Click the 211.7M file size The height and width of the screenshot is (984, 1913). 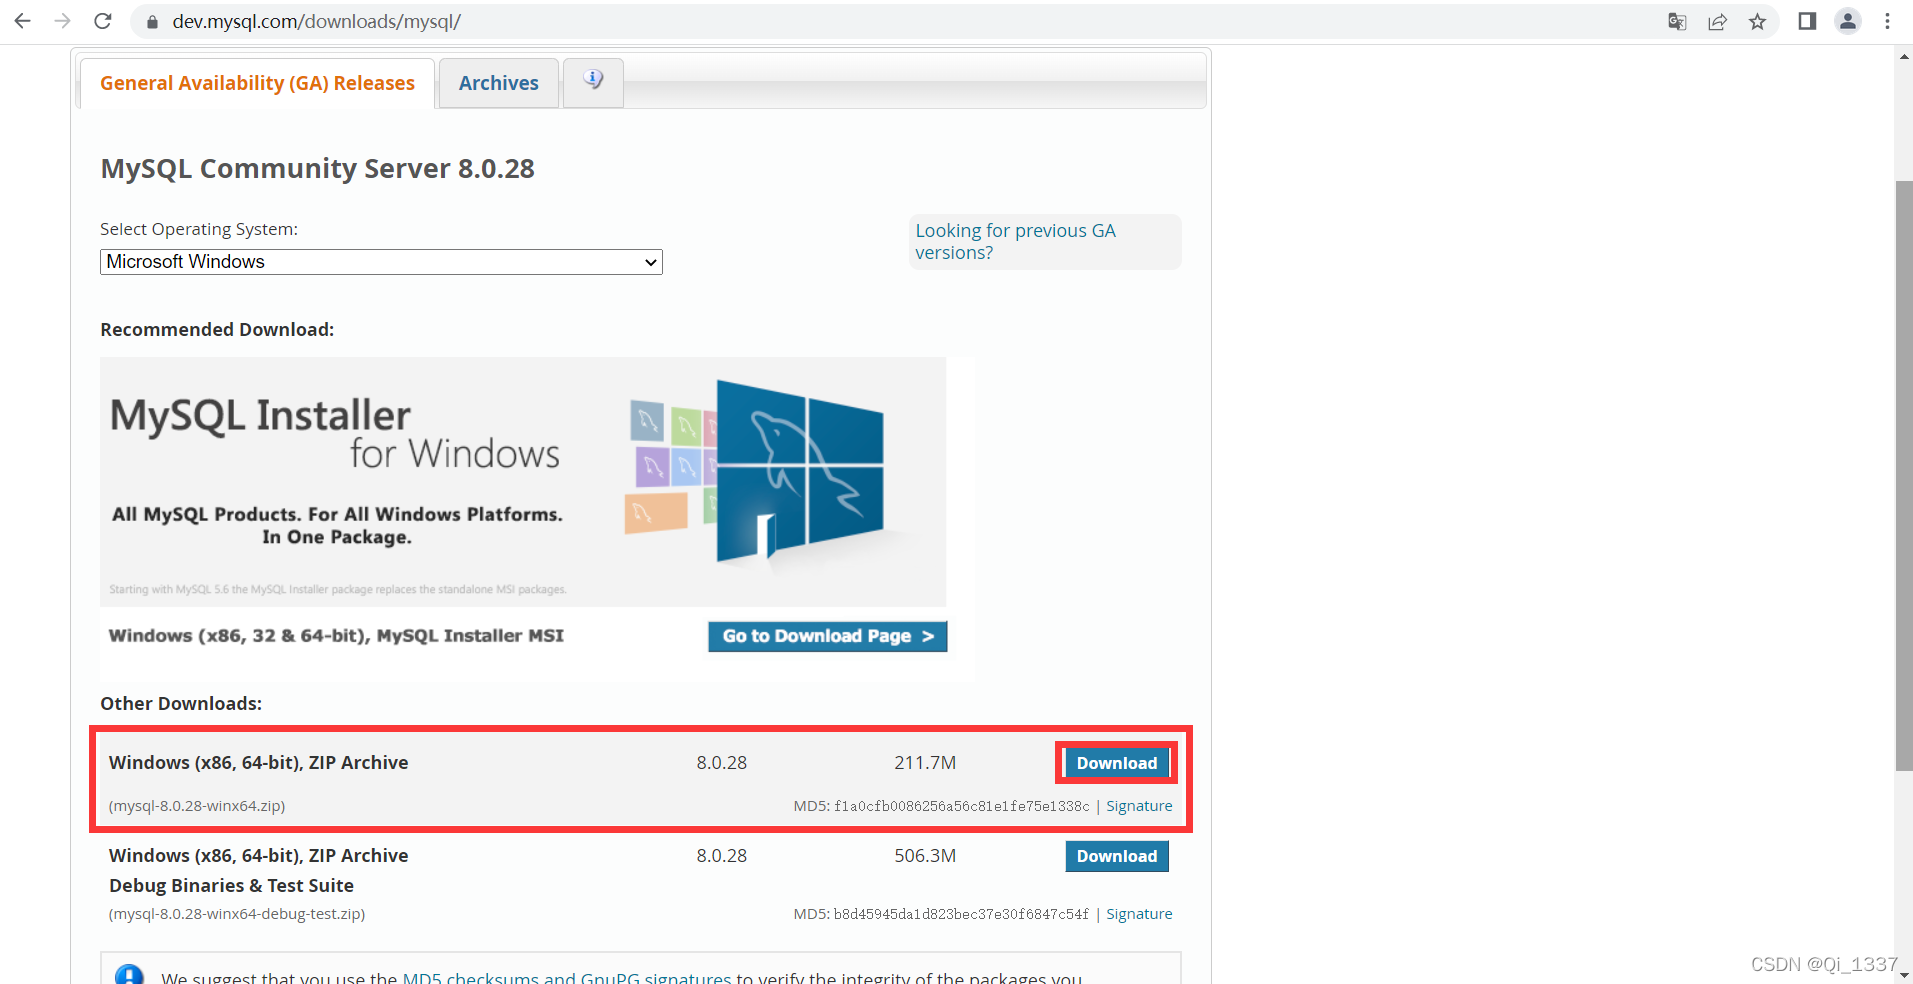pyautogui.click(x=925, y=763)
